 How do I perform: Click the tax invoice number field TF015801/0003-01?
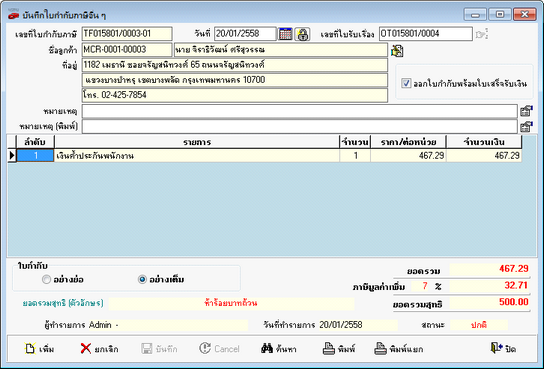[127, 34]
